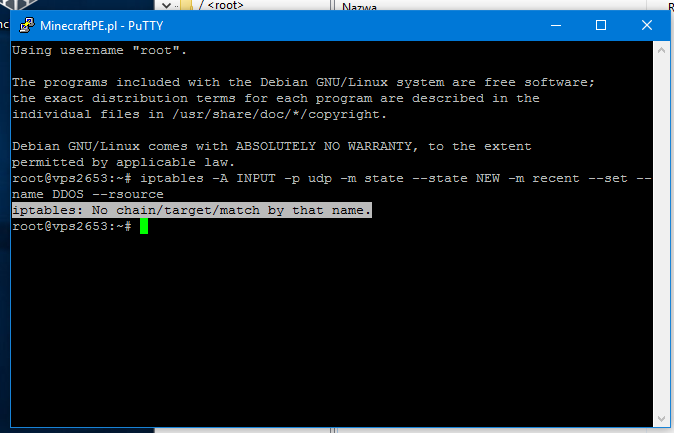Click the scrollbar up arrow in the terminal

pos(663,50)
